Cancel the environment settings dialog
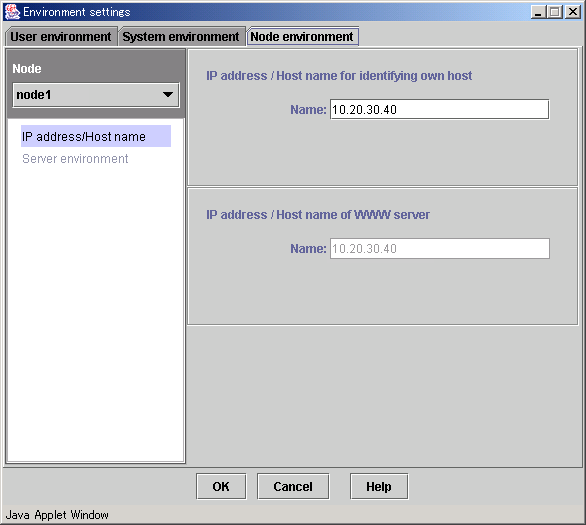This screenshot has height=525, width=586. pyautogui.click(x=293, y=487)
